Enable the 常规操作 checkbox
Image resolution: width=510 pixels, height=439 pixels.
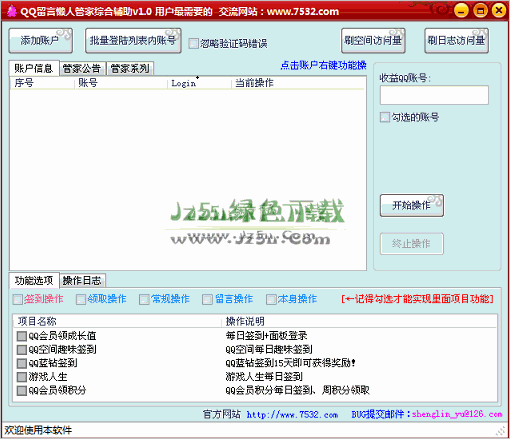click(144, 299)
